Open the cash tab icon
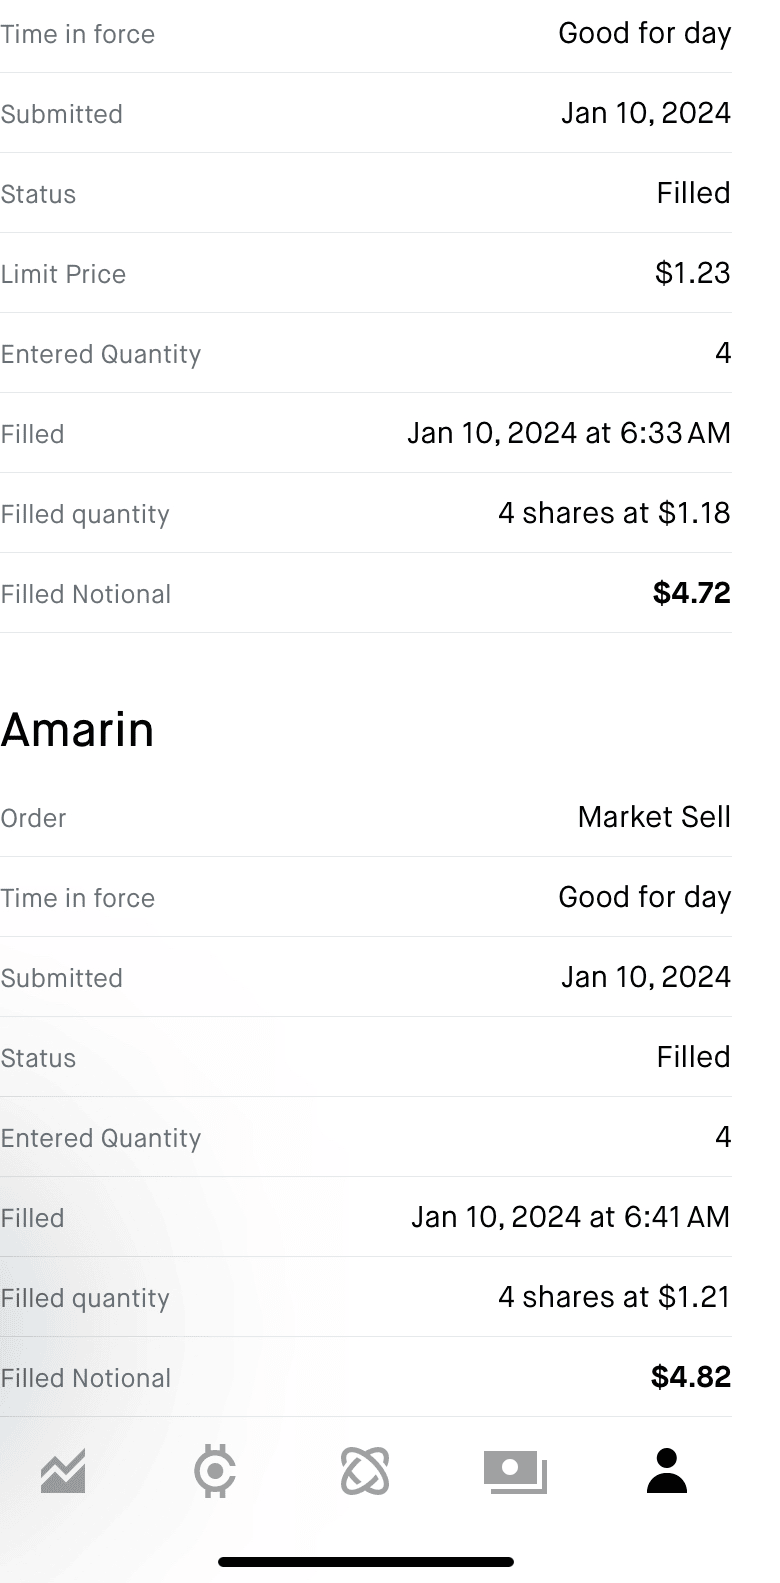 point(515,1471)
